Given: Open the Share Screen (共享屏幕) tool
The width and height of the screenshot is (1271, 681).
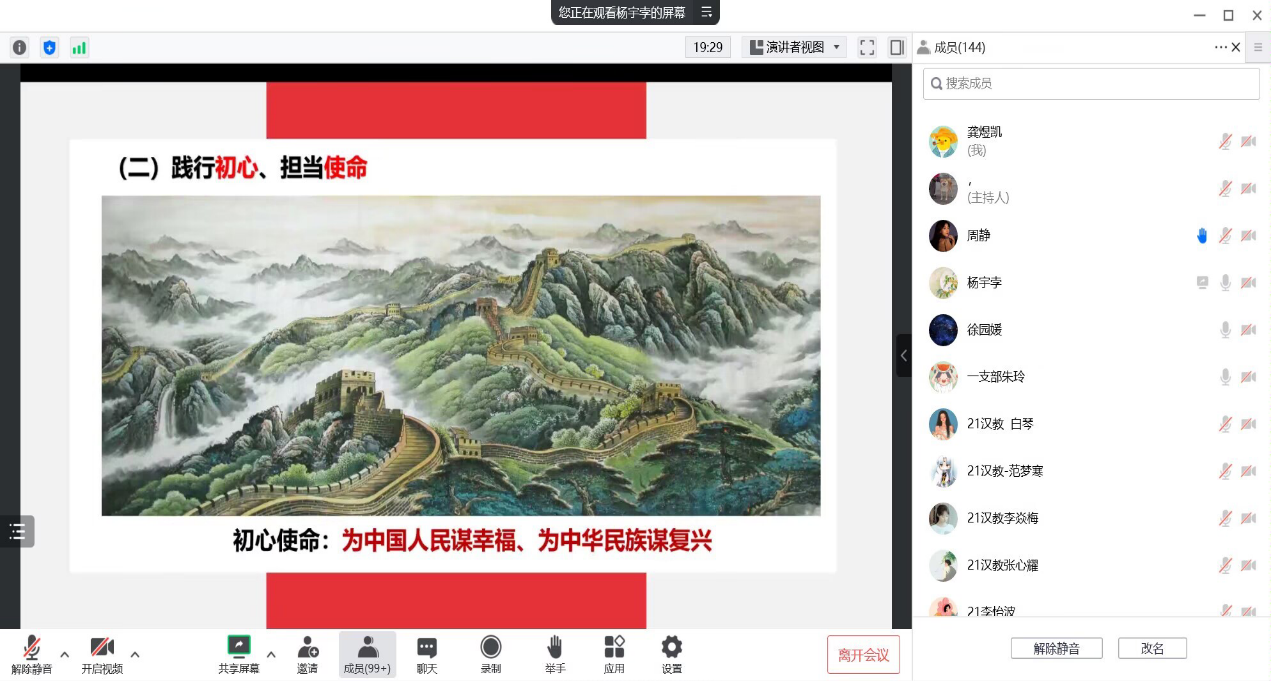Looking at the screenshot, I should 239,655.
